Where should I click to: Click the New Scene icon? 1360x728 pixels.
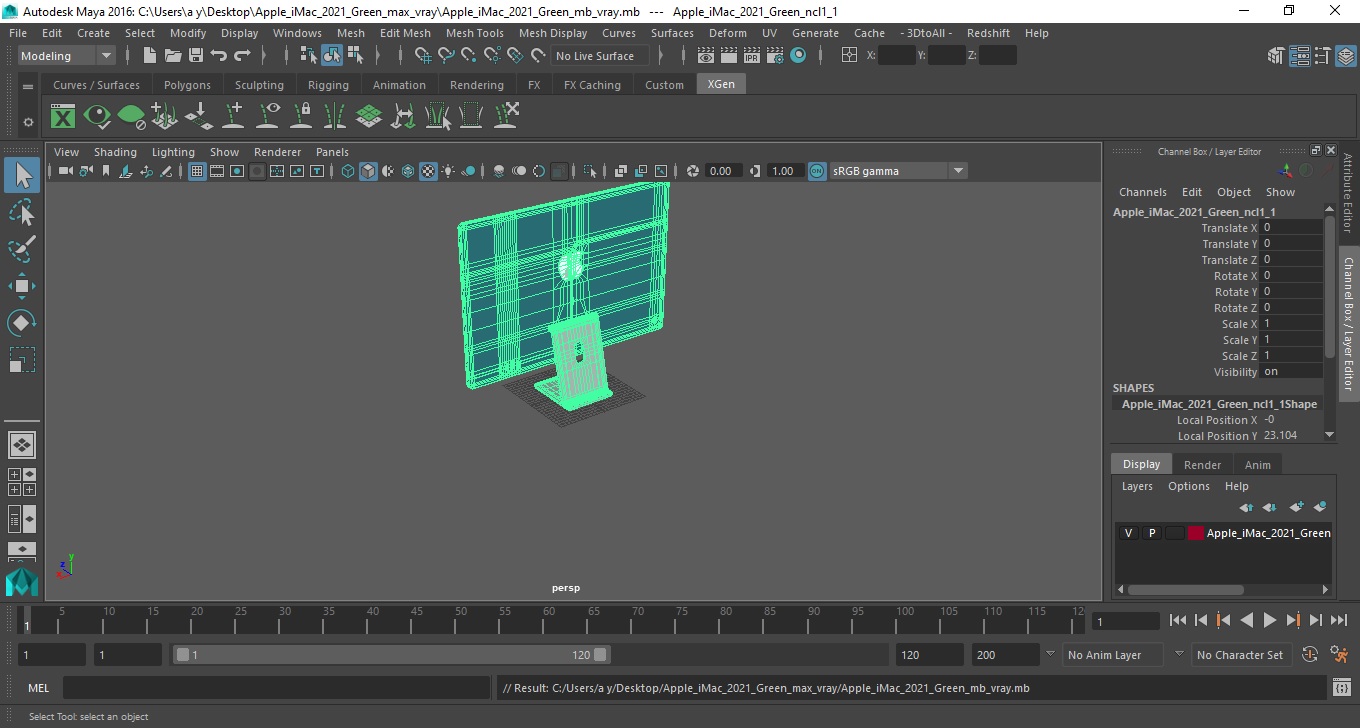point(150,56)
